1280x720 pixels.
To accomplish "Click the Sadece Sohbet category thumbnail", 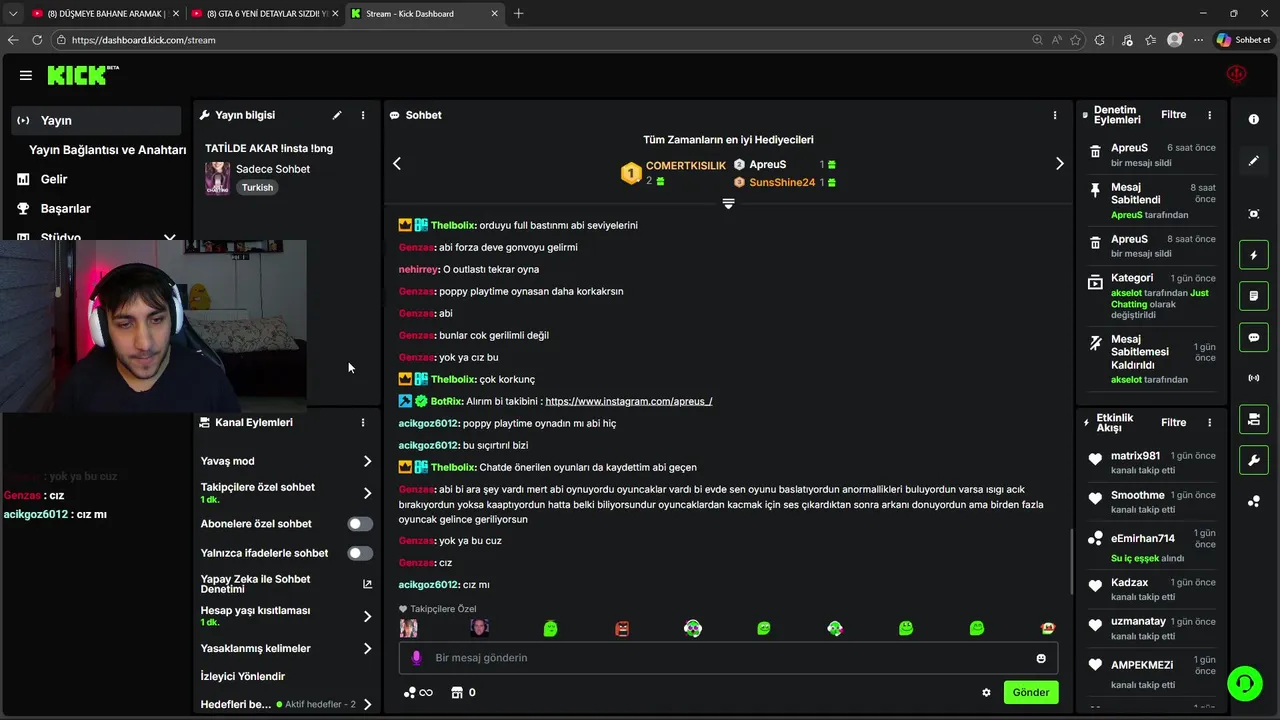I will 217,178.
